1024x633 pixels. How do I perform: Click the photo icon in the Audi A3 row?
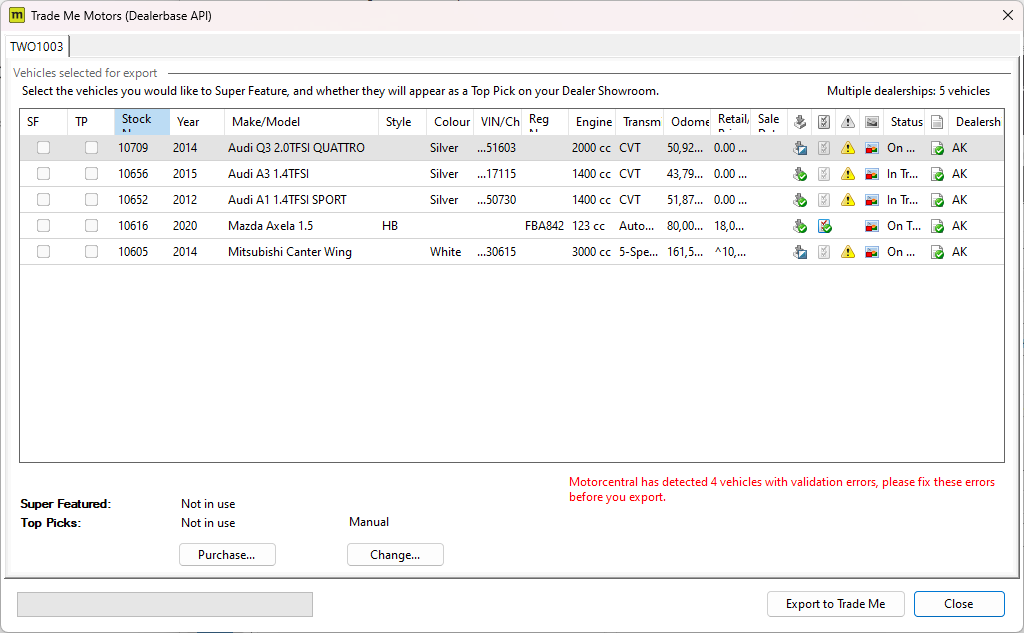(872, 174)
